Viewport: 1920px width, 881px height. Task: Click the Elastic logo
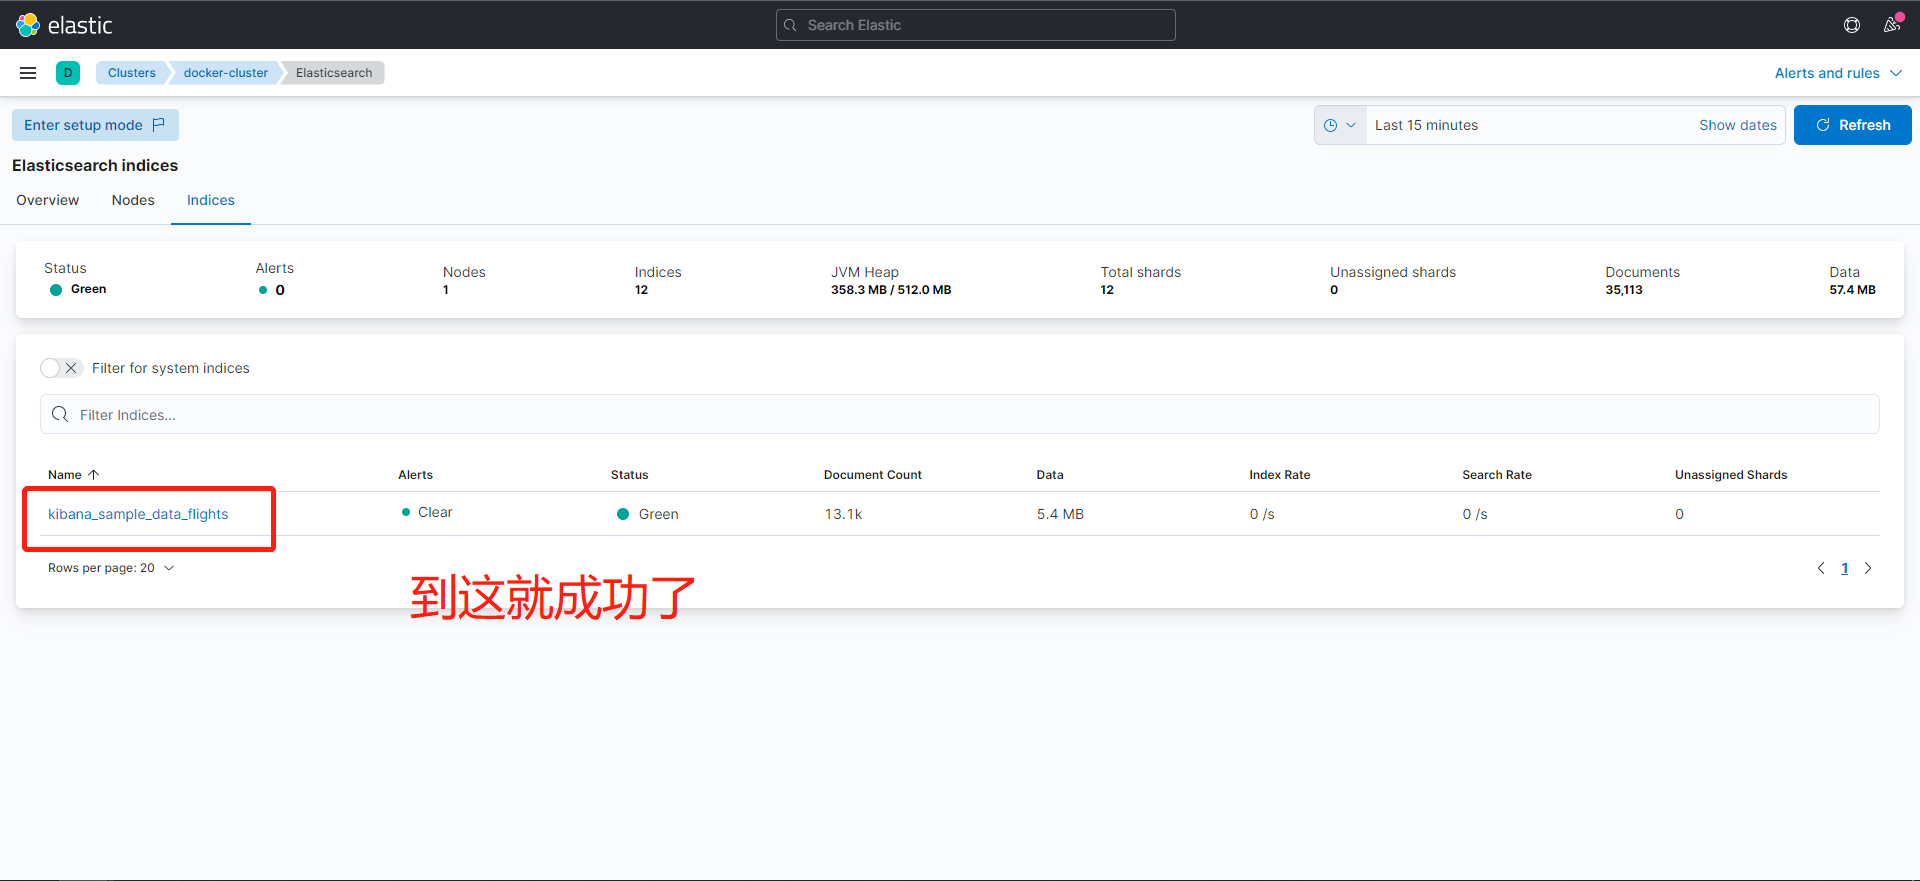coord(64,25)
